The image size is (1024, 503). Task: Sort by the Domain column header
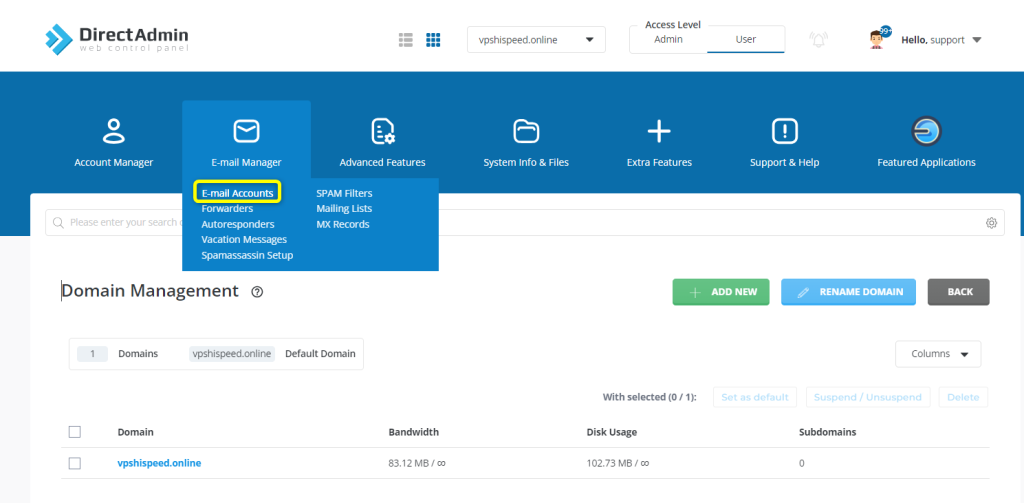(136, 432)
